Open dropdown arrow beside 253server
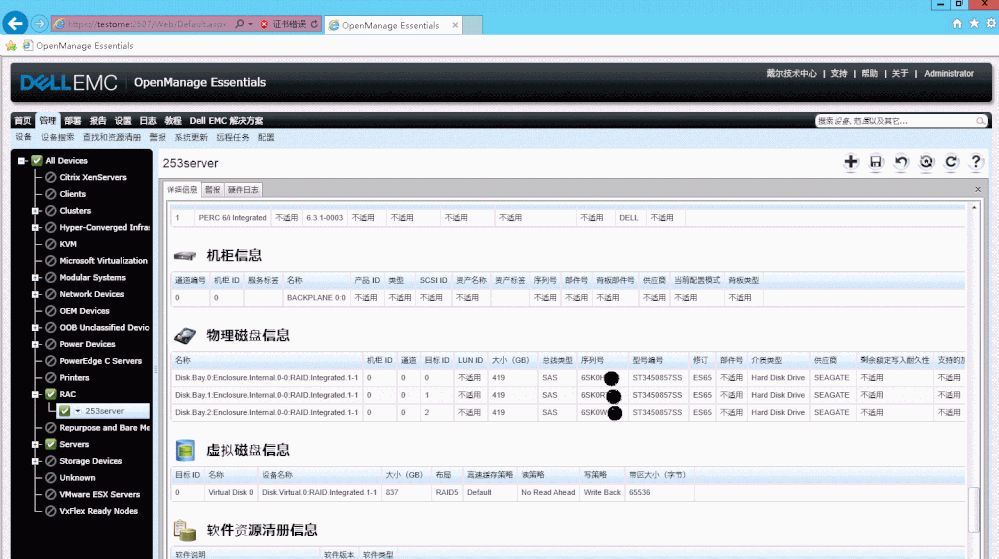 pos(77,411)
